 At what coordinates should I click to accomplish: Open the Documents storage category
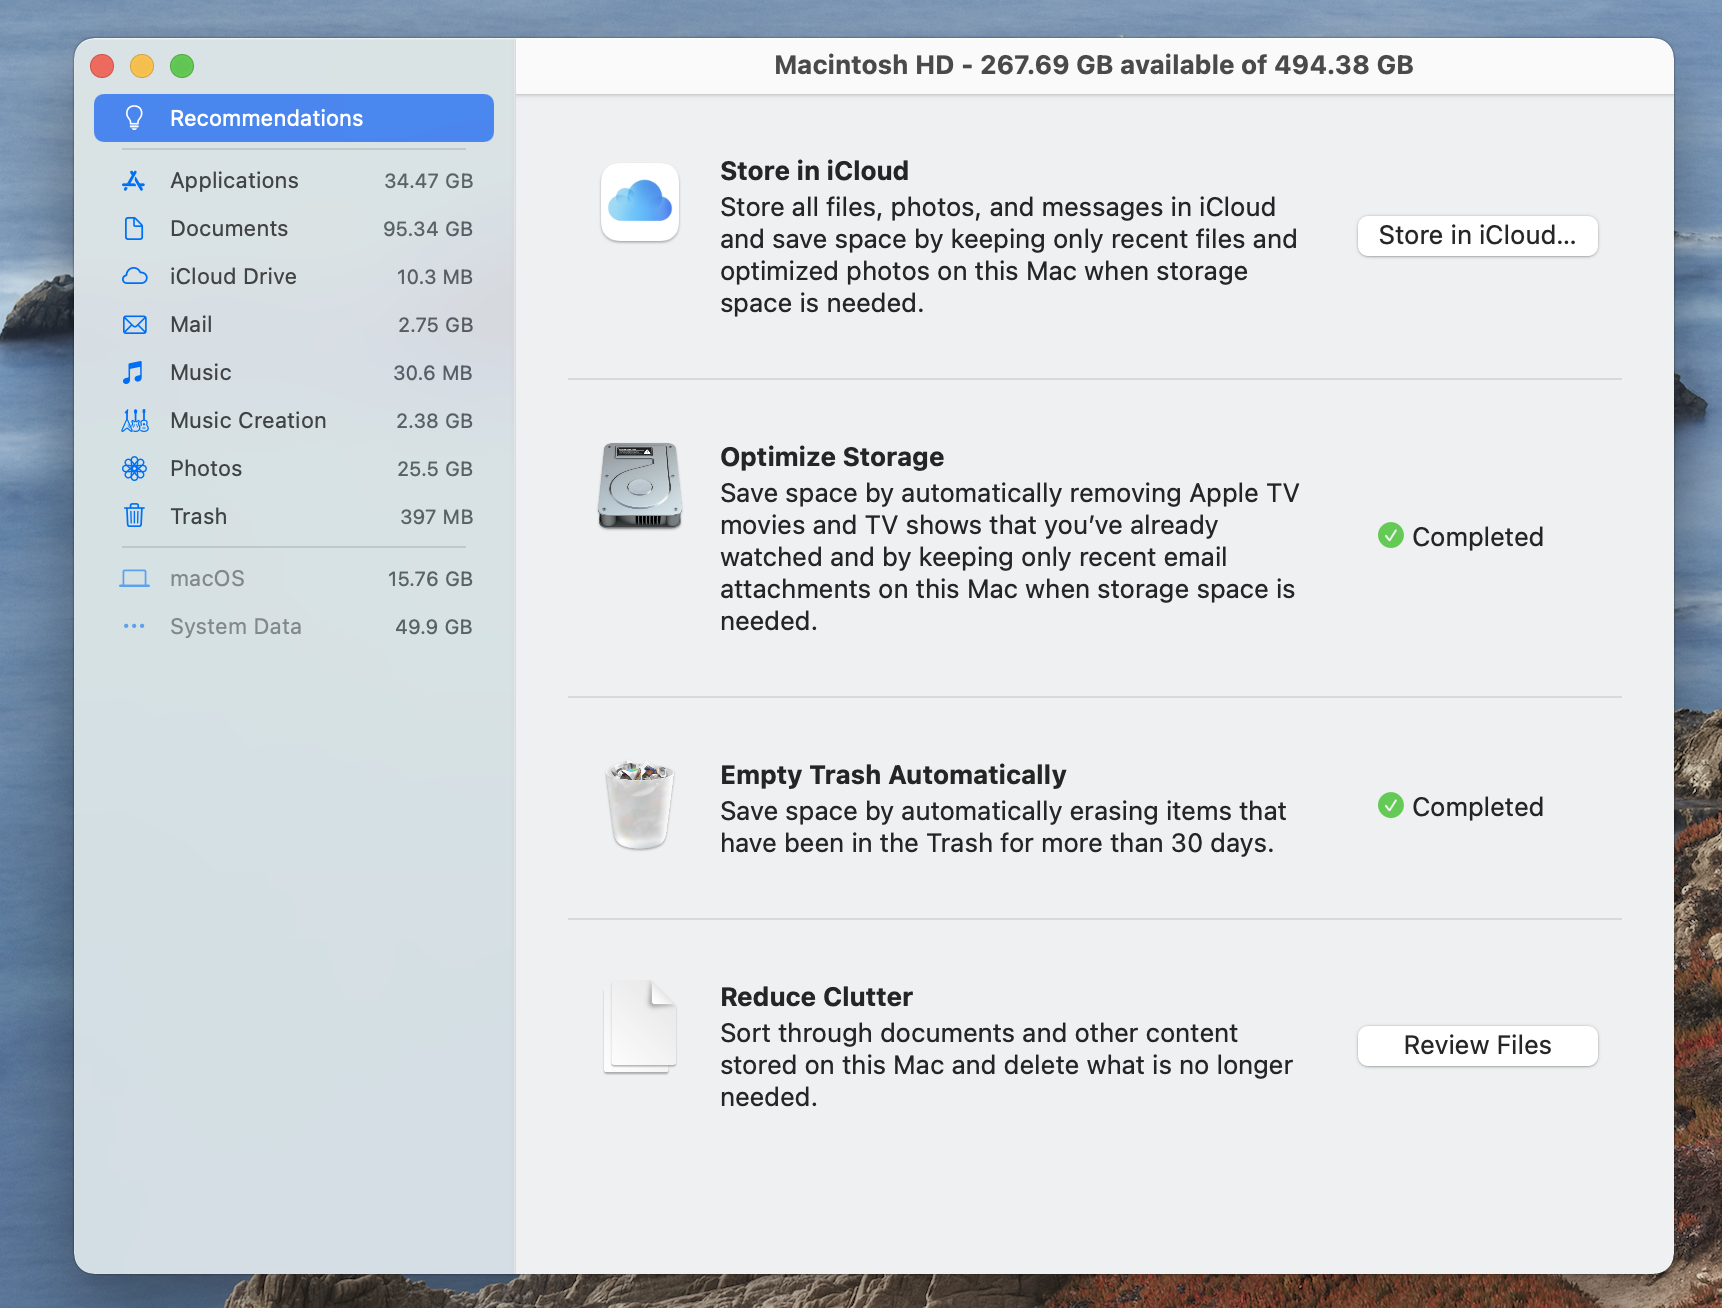coord(294,229)
